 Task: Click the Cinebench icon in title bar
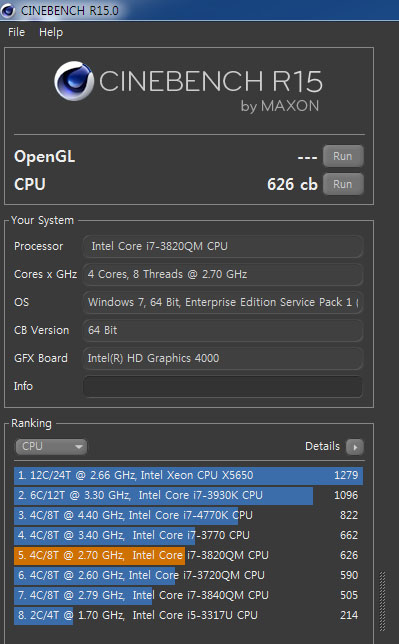(x=7, y=10)
